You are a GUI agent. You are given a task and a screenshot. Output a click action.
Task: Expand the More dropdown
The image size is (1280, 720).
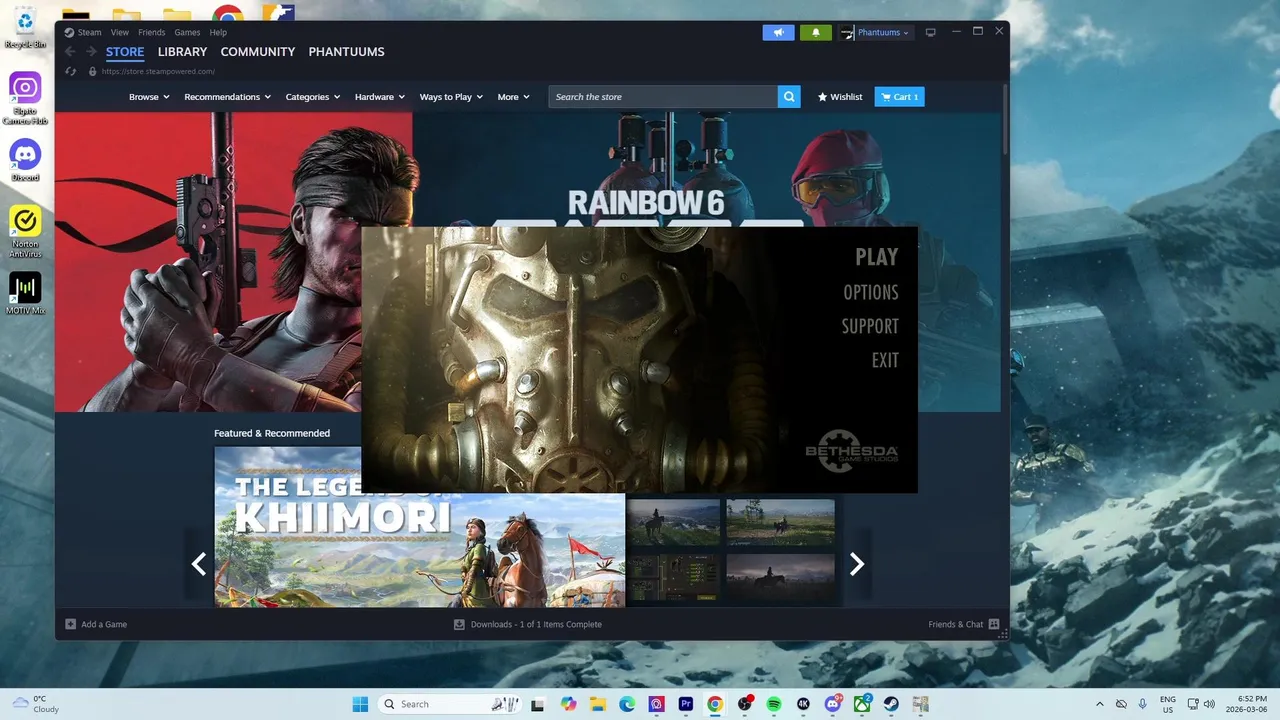coord(514,97)
